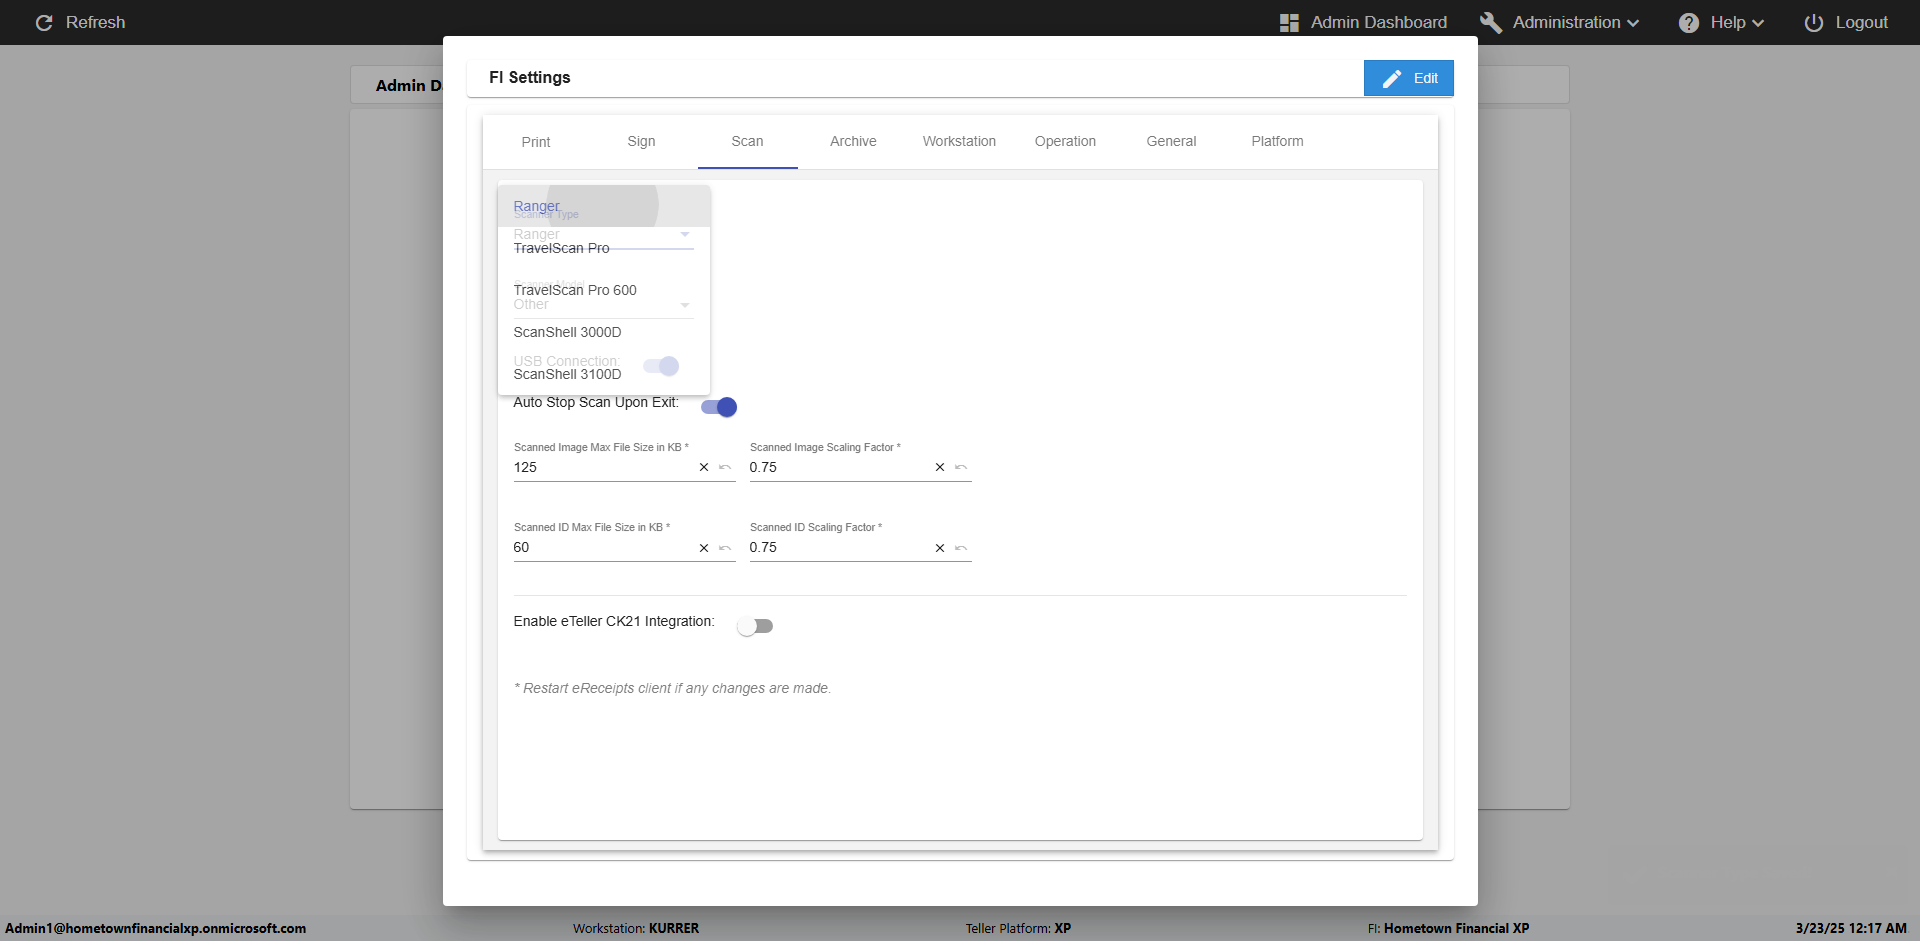Image resolution: width=1920 pixels, height=941 pixels.
Task: Select the Scan tab
Action: tap(747, 142)
